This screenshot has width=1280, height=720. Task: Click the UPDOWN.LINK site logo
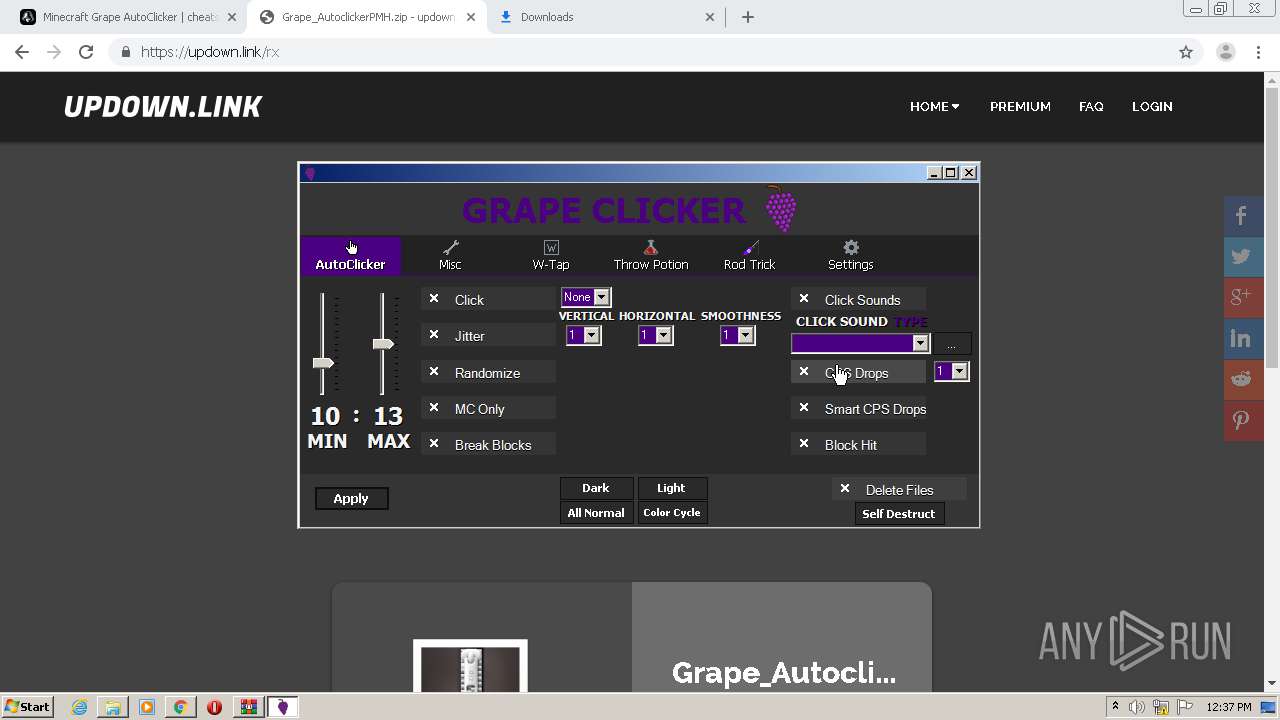pyautogui.click(x=162, y=107)
